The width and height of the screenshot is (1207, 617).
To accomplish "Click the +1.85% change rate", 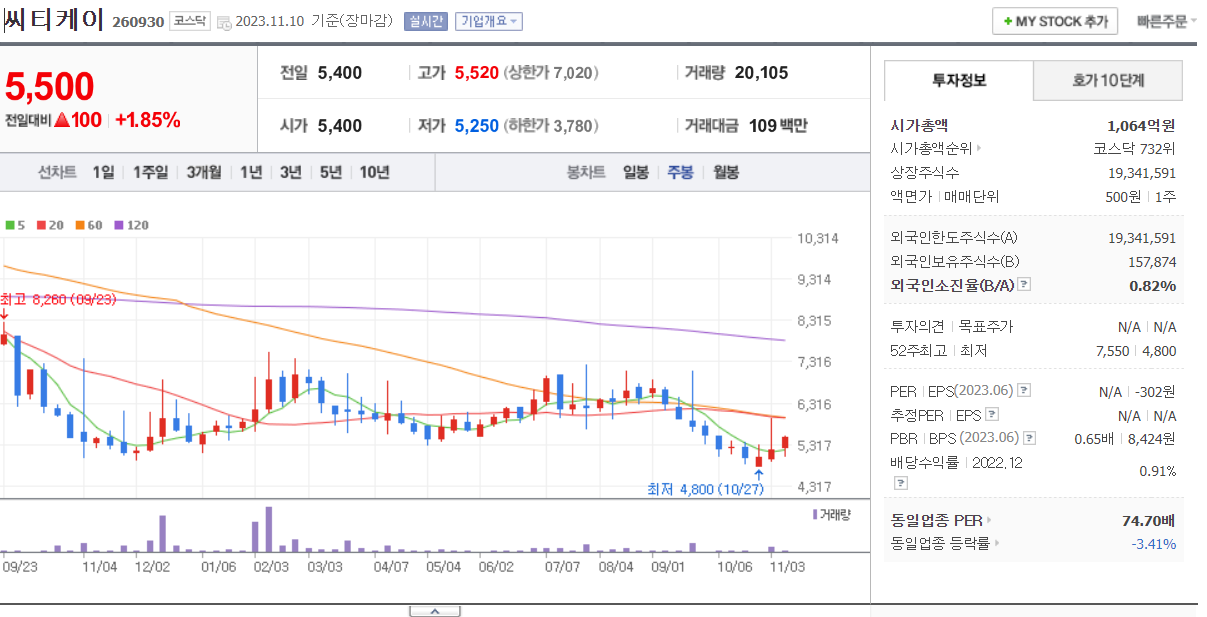I will [148, 121].
